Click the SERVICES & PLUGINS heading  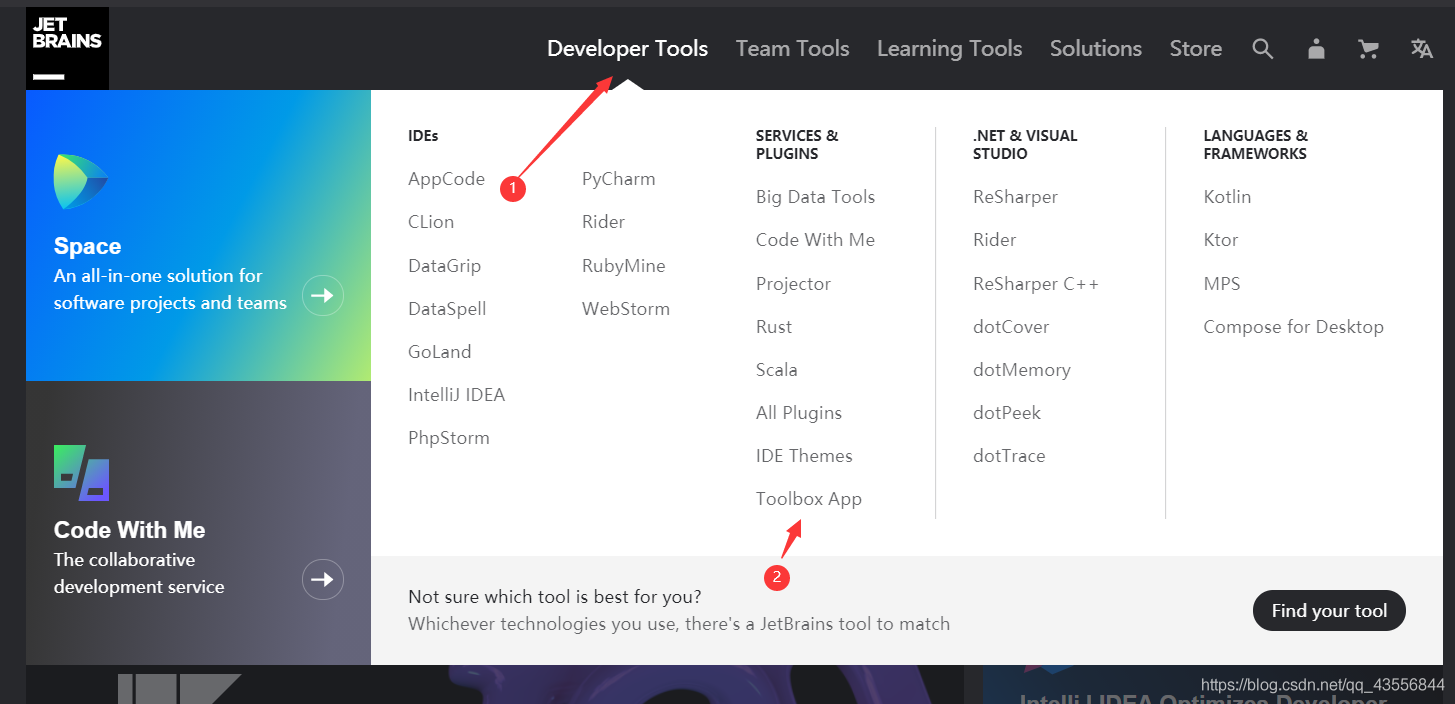(797, 145)
